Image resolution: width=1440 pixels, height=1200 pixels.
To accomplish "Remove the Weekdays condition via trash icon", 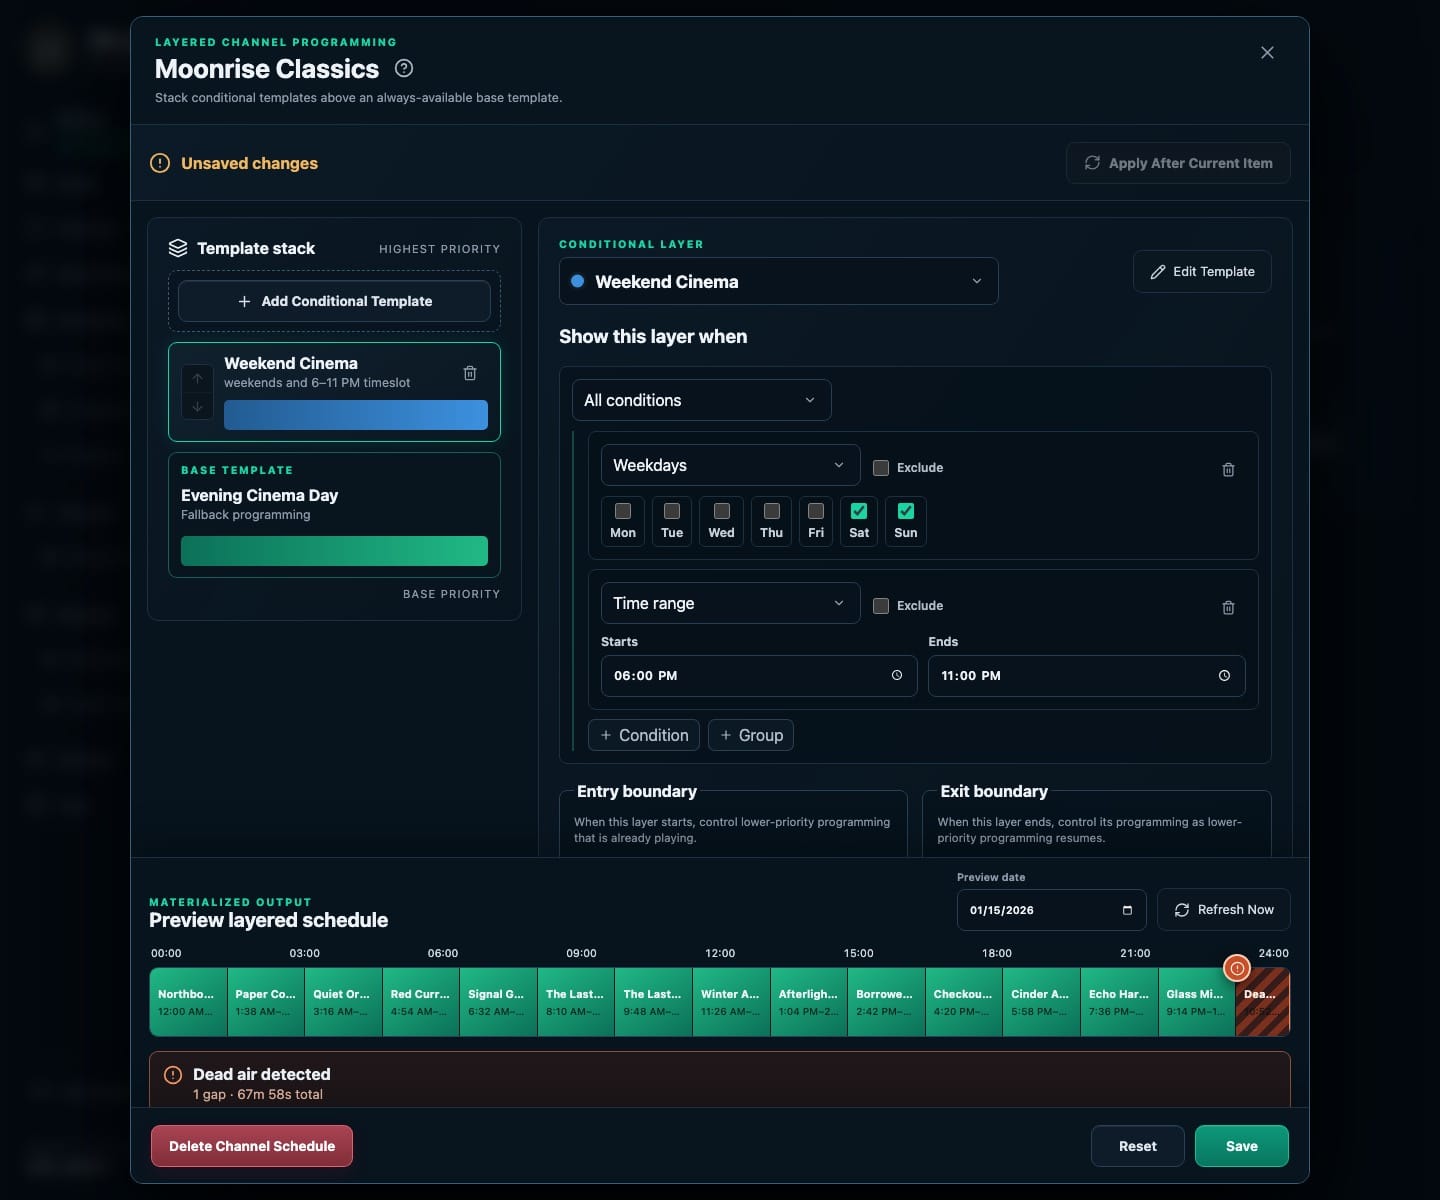I will (1228, 469).
